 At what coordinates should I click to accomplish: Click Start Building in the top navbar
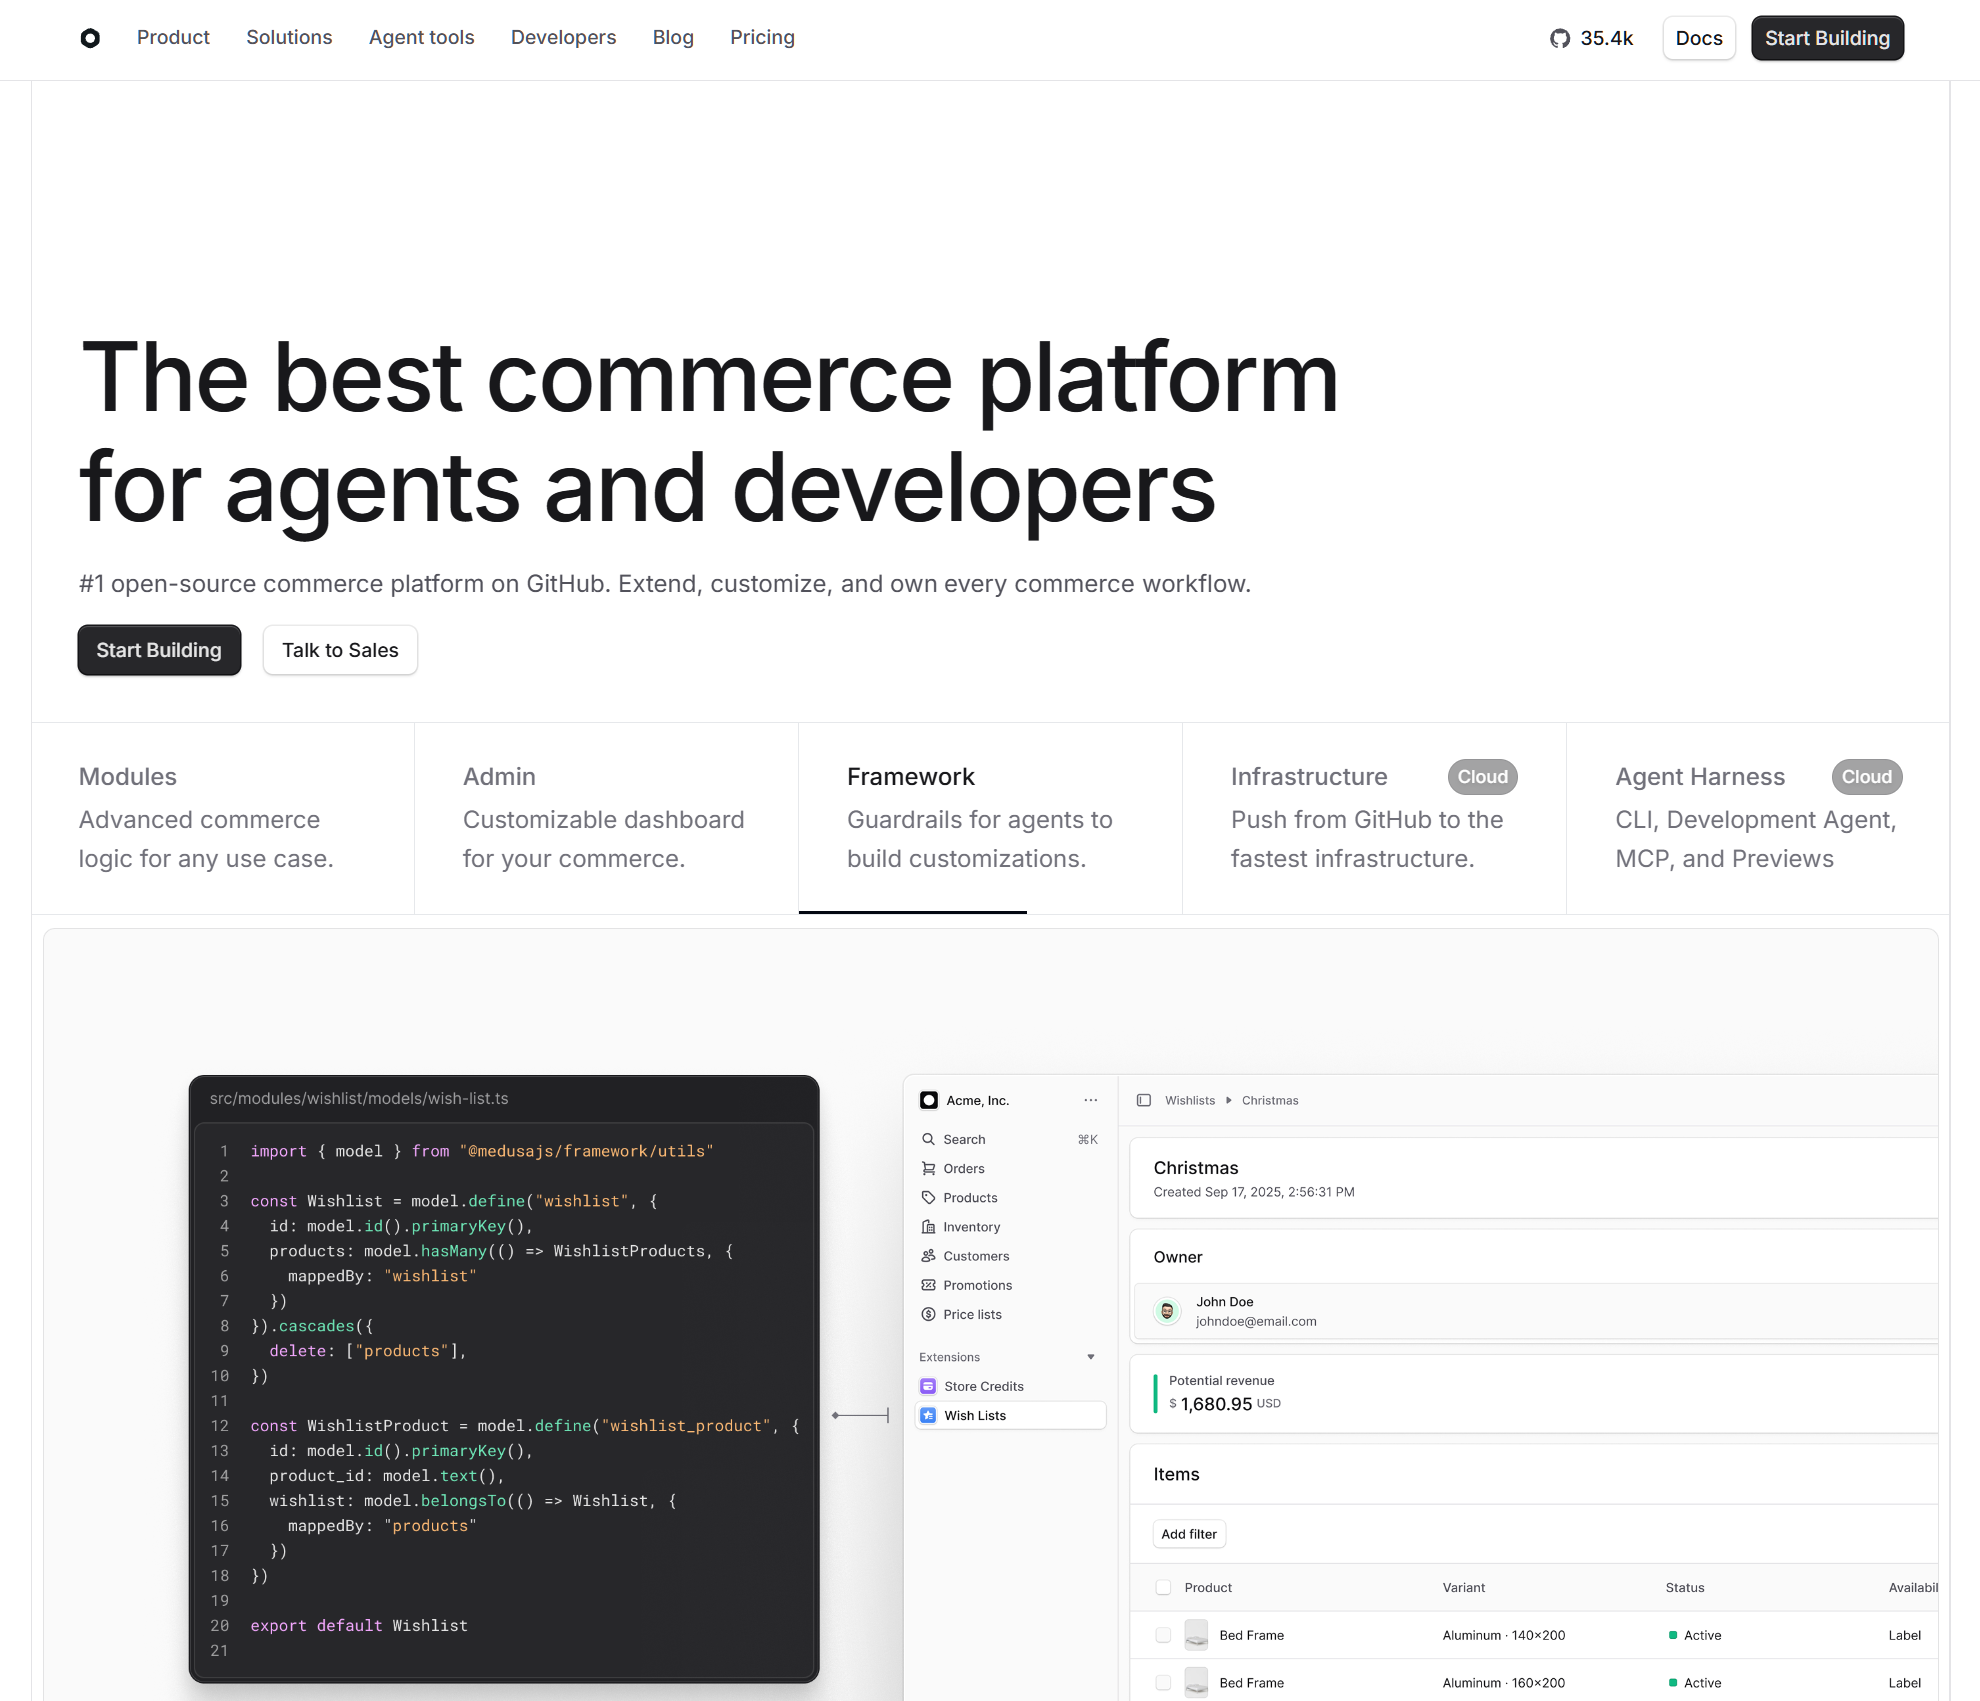[1827, 38]
